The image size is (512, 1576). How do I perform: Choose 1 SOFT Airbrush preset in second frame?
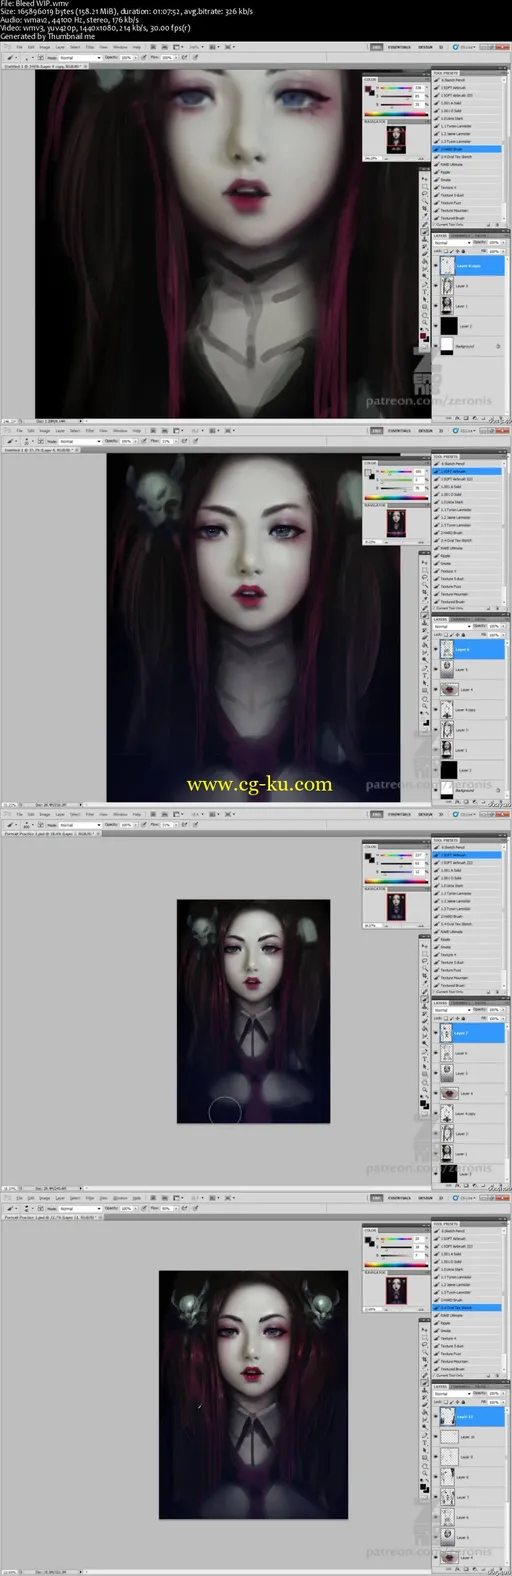click(467, 471)
